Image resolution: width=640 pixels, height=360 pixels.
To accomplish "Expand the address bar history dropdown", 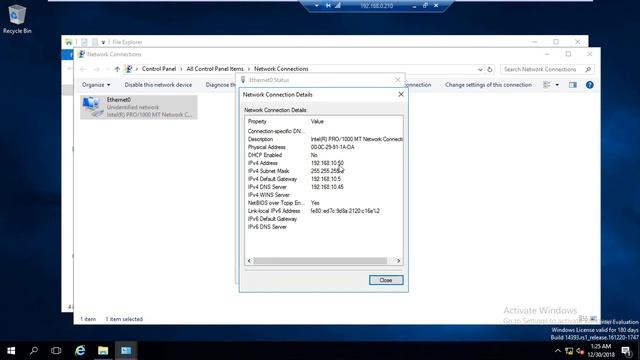I will [x=480, y=69].
